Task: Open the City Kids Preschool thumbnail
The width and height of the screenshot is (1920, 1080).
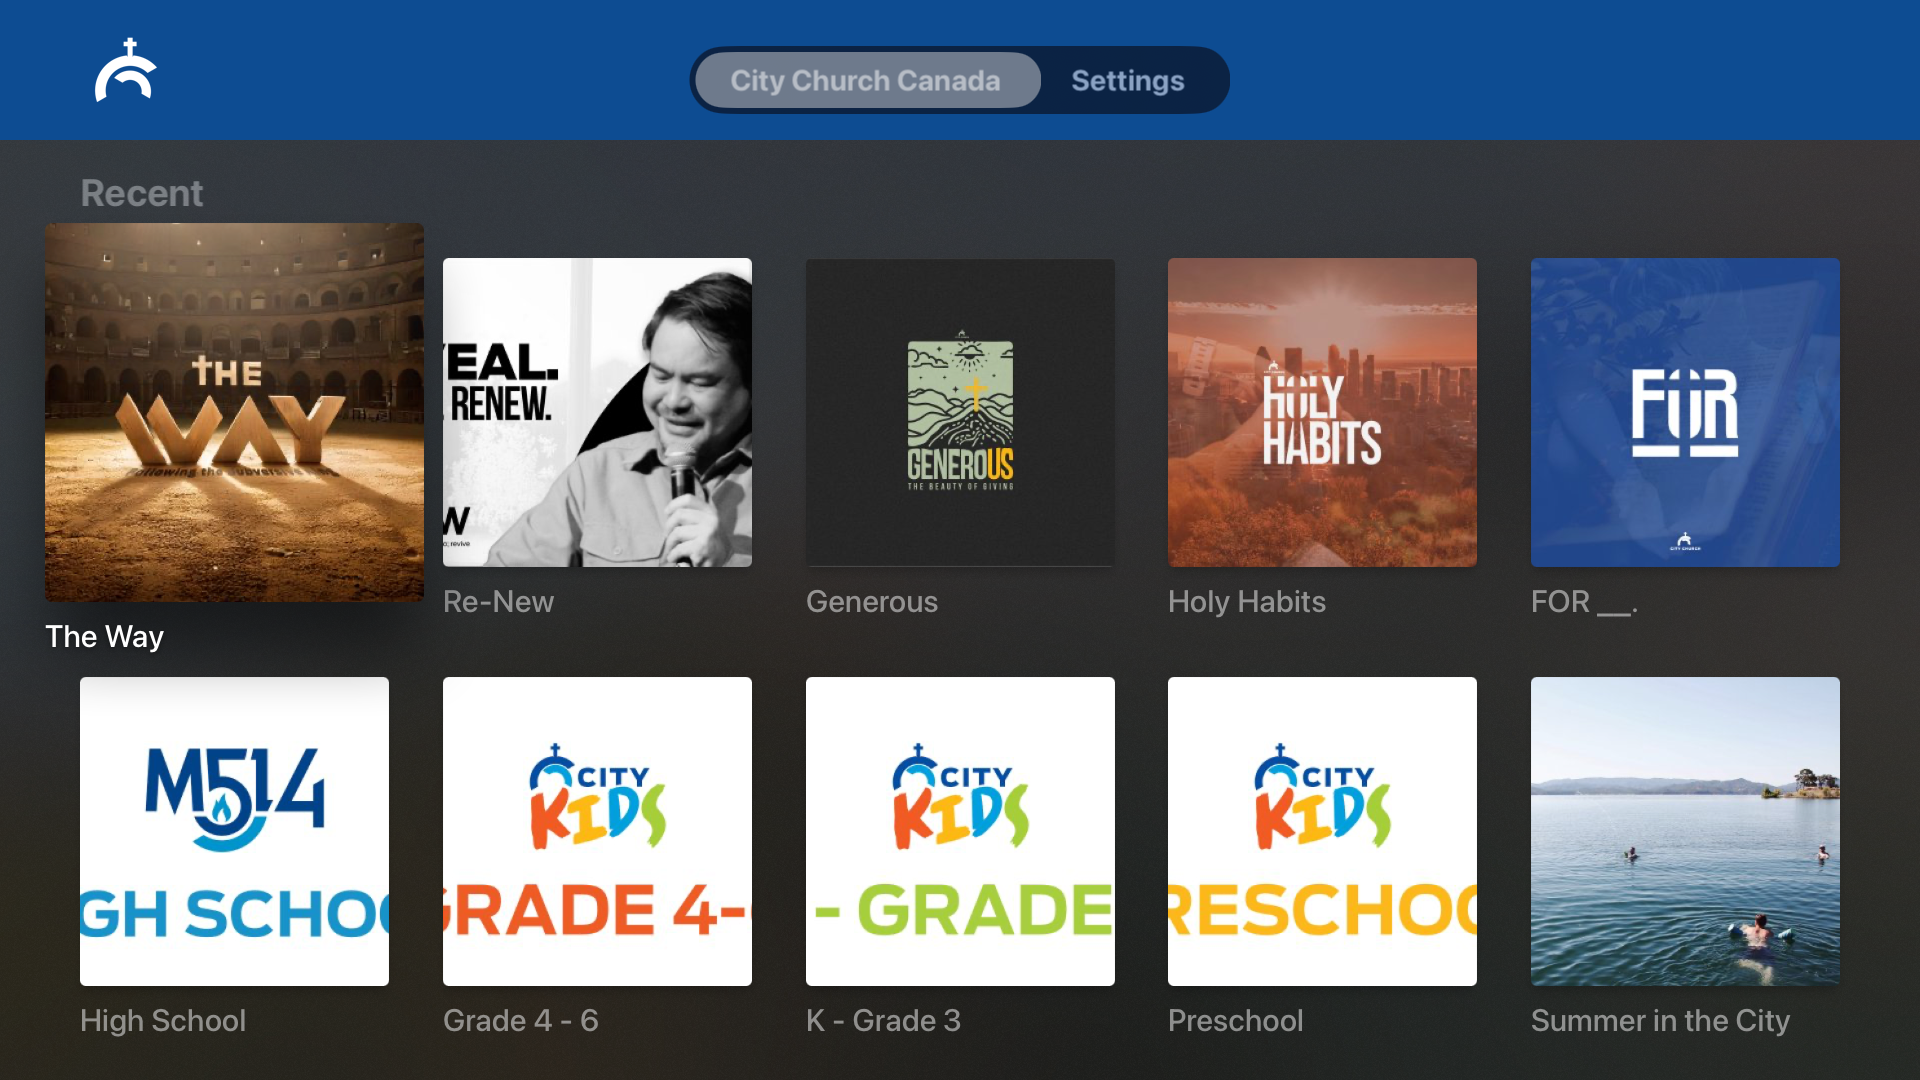Action: [x=1322, y=831]
